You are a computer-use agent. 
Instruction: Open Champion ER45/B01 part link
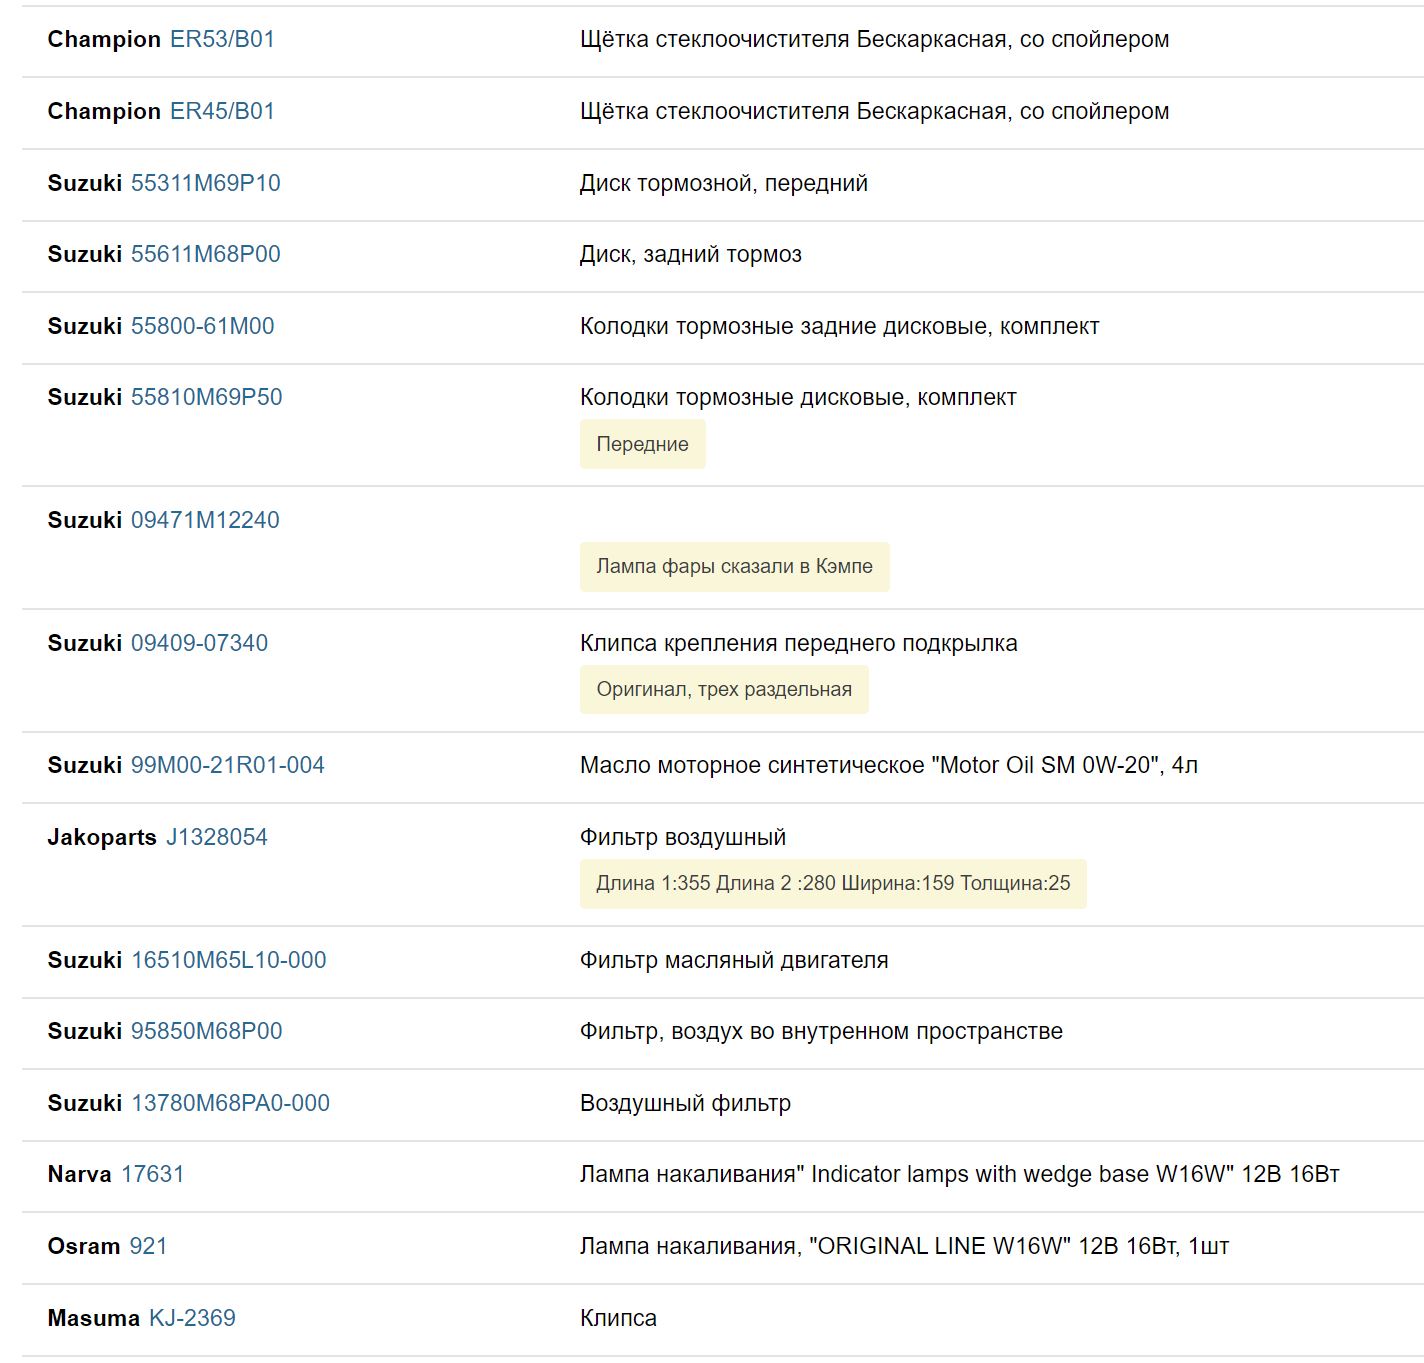pos(222,111)
